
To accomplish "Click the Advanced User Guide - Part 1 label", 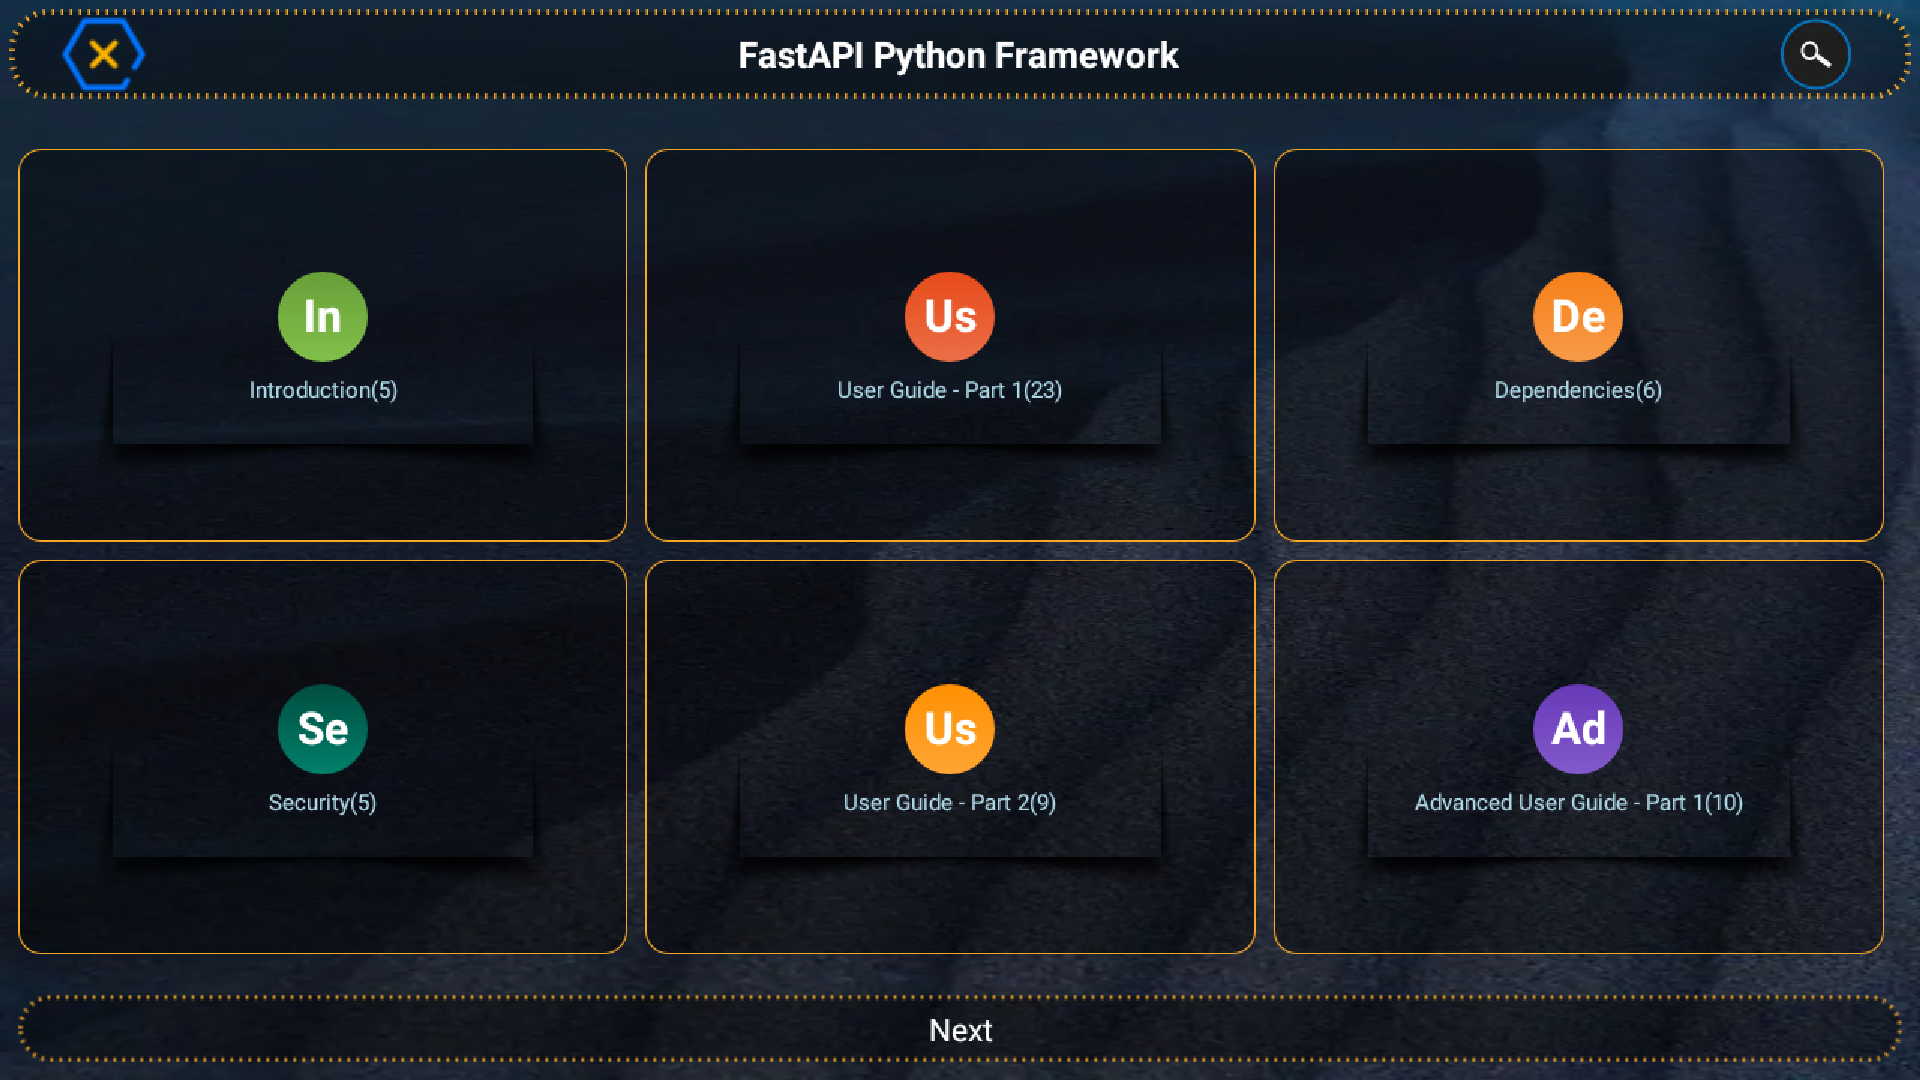I will (x=1576, y=801).
